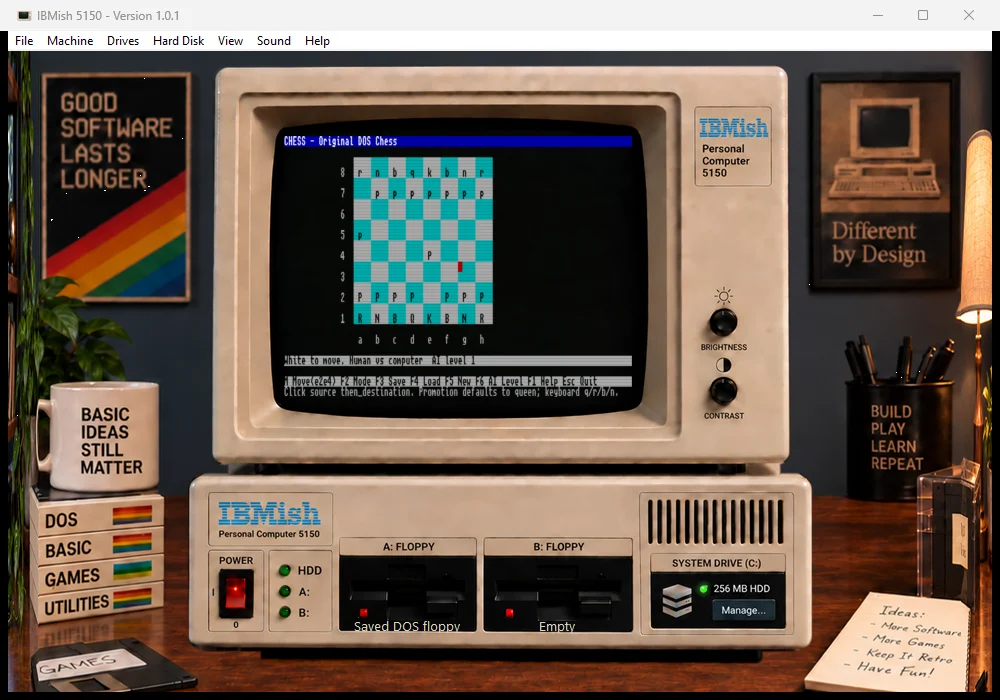This screenshot has width=1000, height=700.
Task: Click the "White to move" status line
Action: [458, 361]
